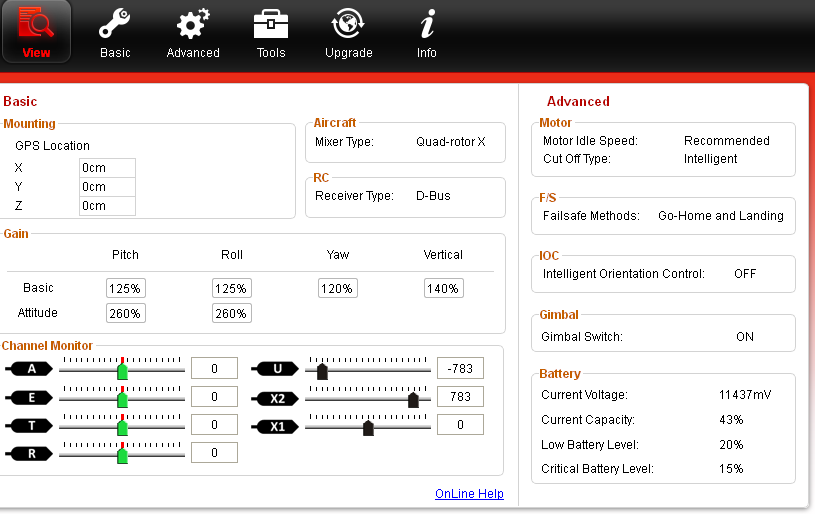Click the Pitch column header
The image size is (815, 514).
(125, 255)
